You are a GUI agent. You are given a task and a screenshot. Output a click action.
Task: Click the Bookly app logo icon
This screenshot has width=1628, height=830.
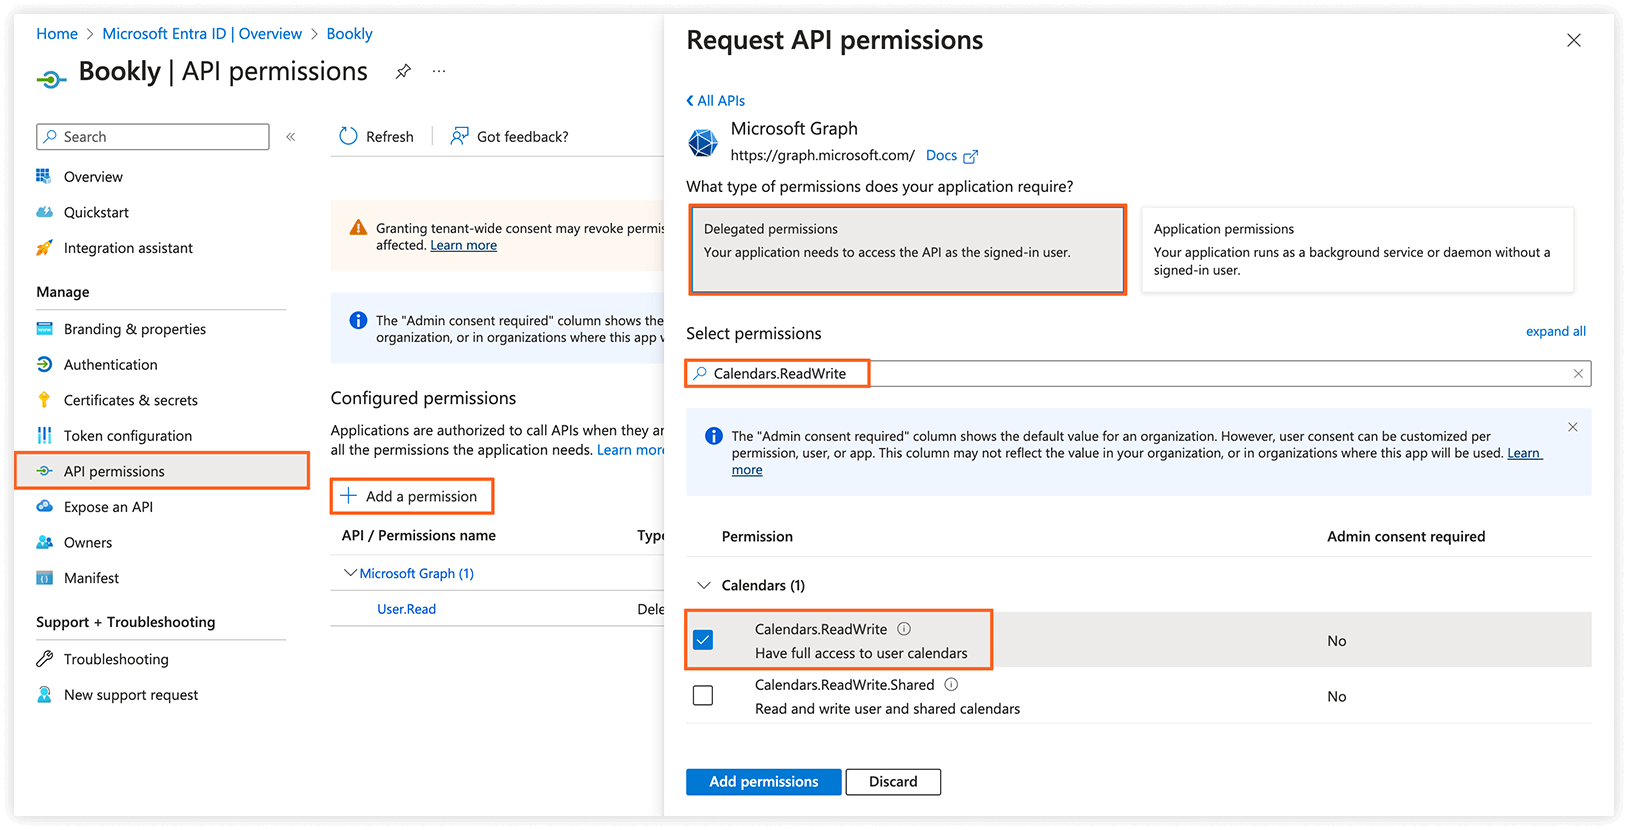51,78
